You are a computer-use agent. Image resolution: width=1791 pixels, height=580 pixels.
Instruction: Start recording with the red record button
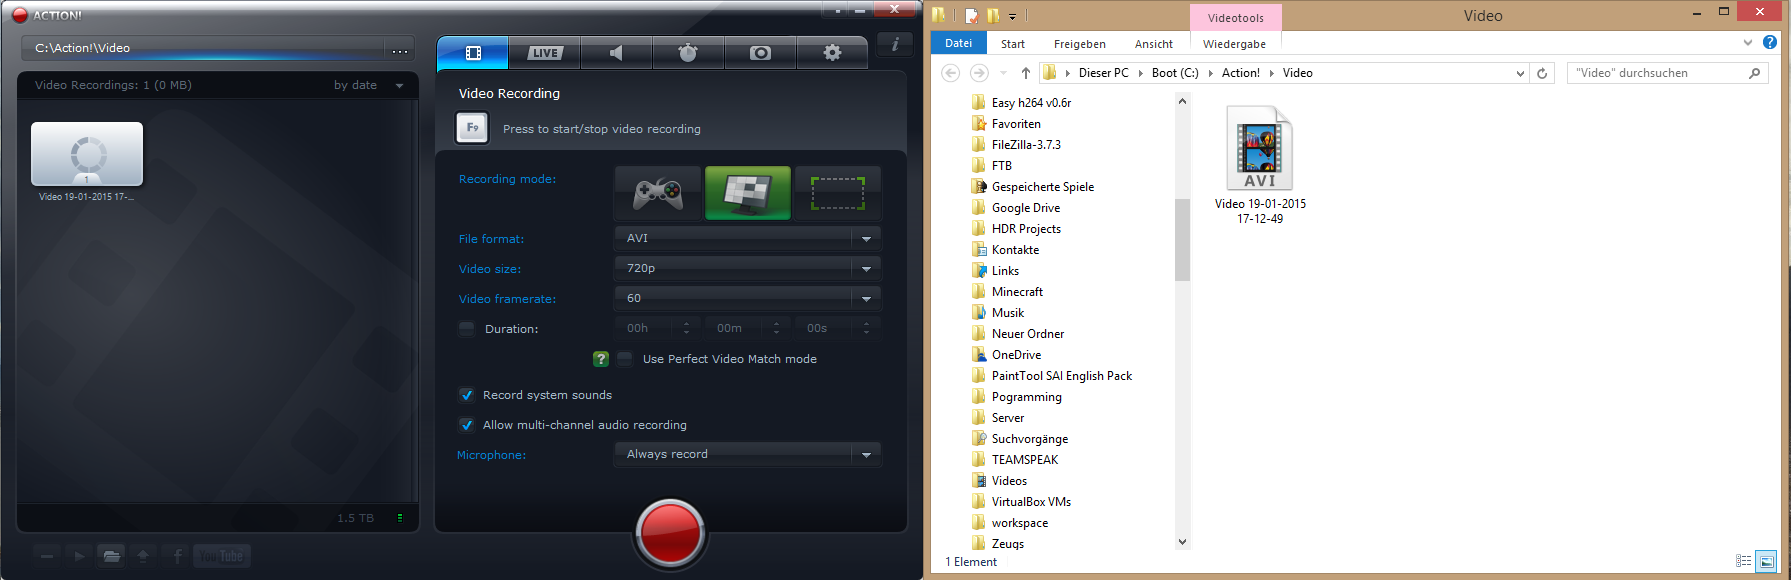671,534
